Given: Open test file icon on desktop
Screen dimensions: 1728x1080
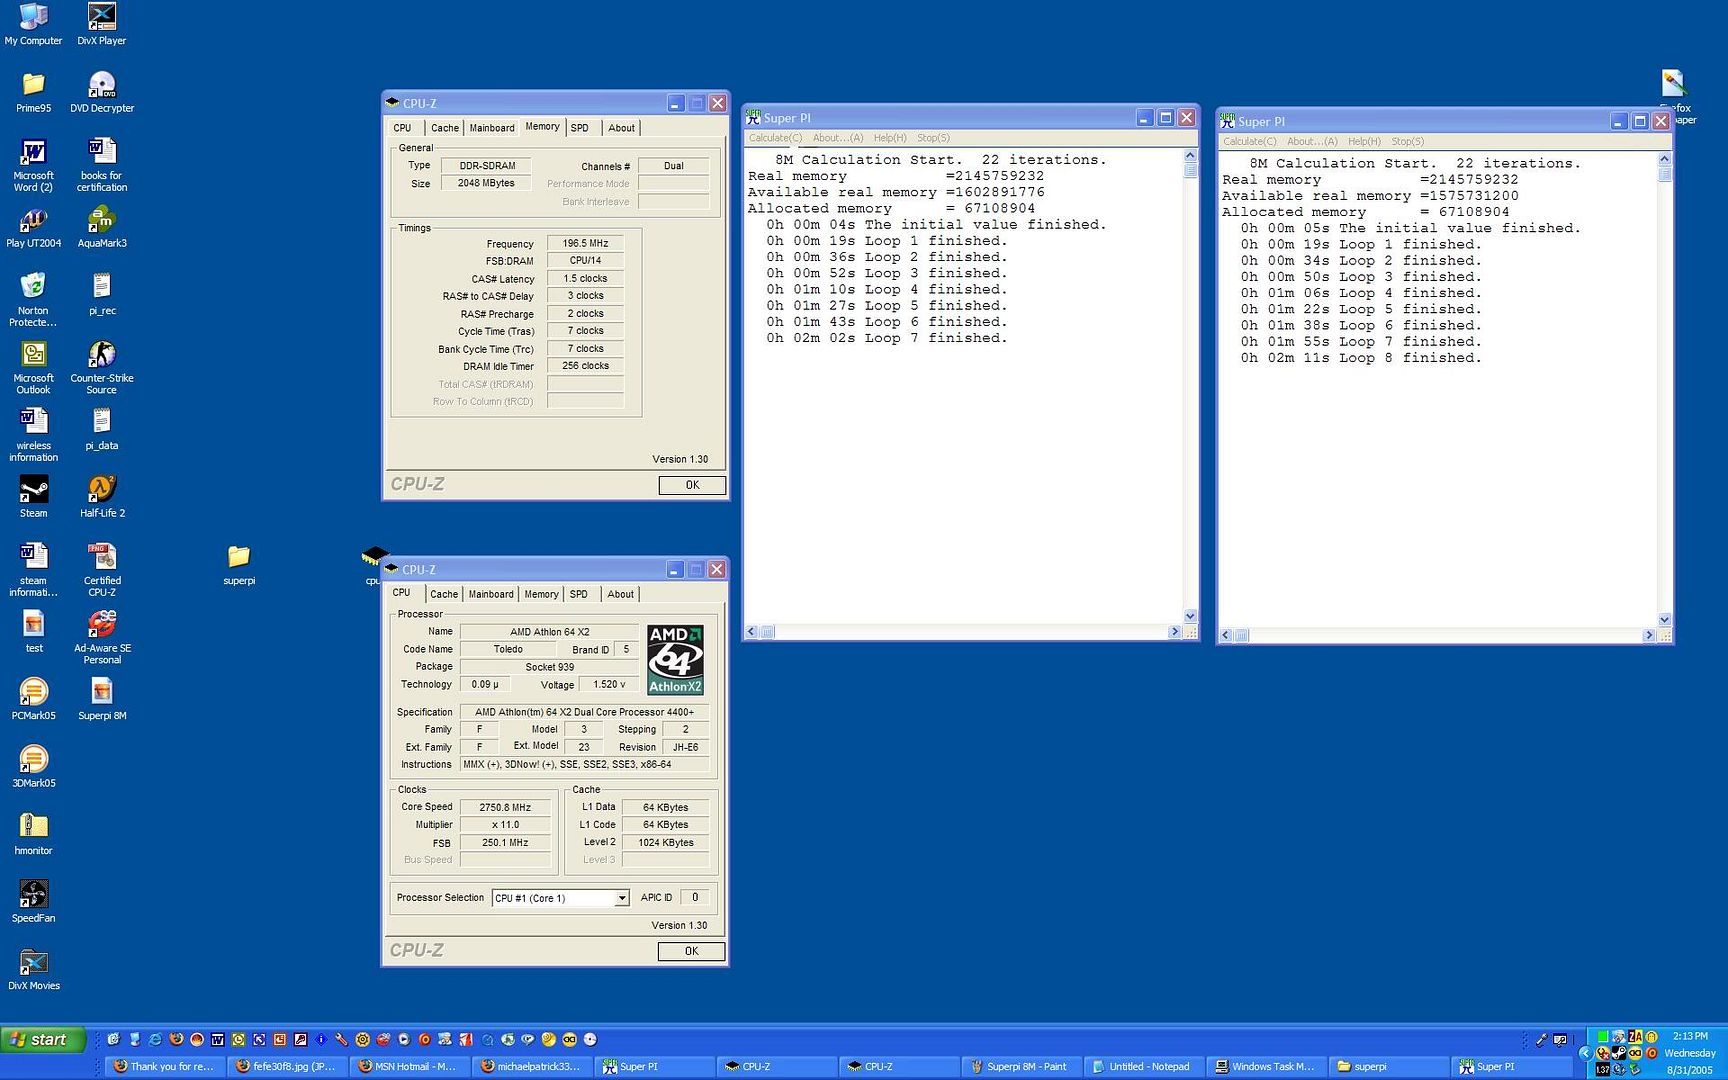Looking at the screenshot, I should click(x=33, y=632).
